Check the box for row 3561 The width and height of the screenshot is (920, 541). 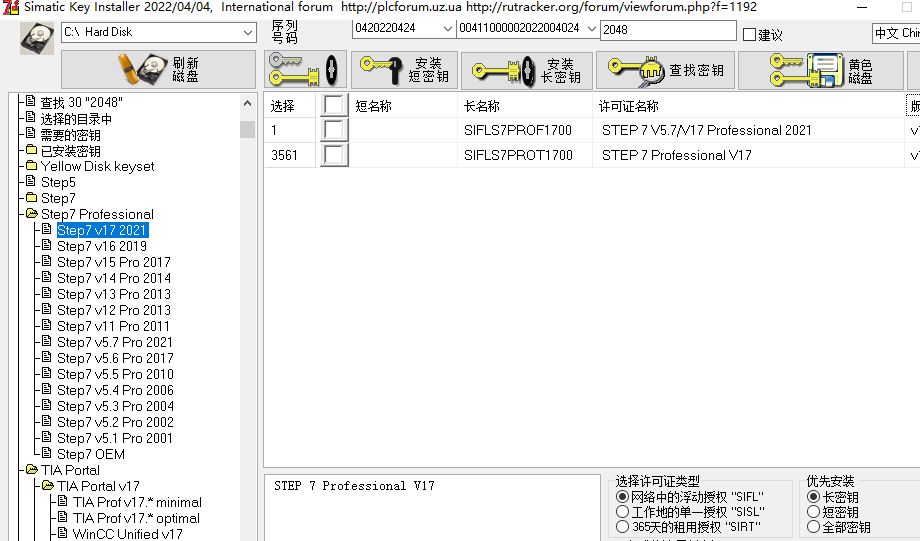[334, 155]
